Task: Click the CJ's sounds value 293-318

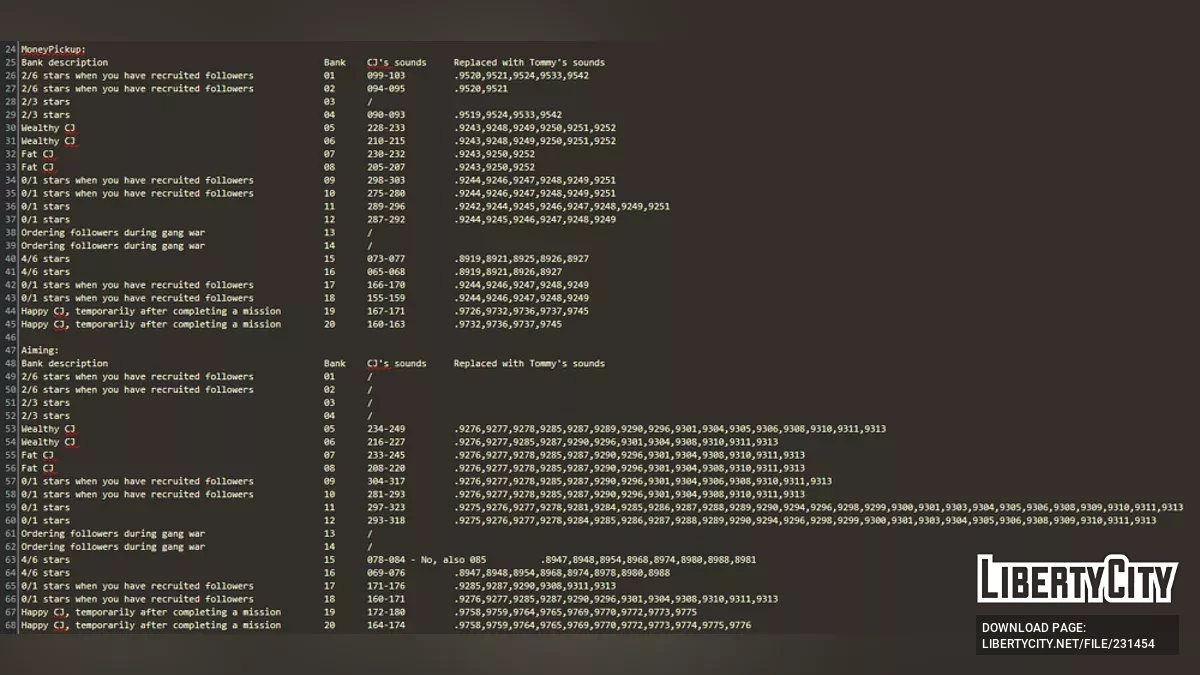Action: (386, 521)
